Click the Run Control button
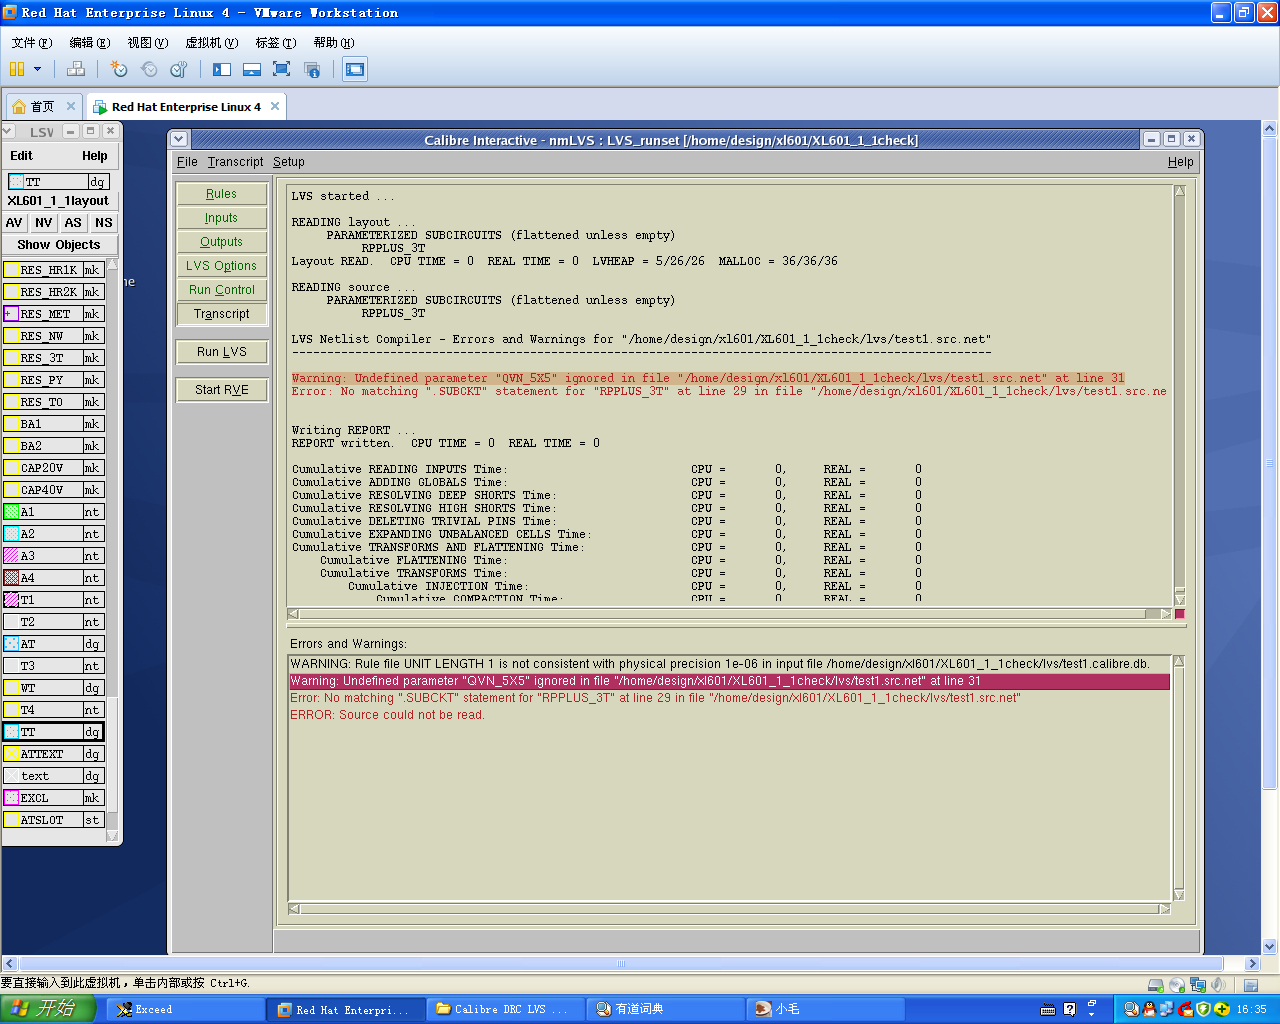Screen dimensions: 1280x1024 pyautogui.click(x=221, y=290)
